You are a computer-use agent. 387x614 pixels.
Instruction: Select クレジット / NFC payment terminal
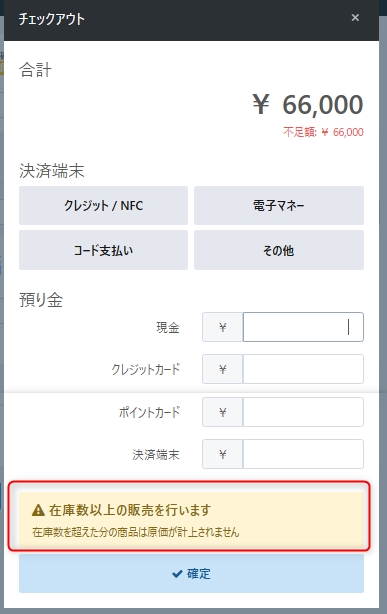103,206
